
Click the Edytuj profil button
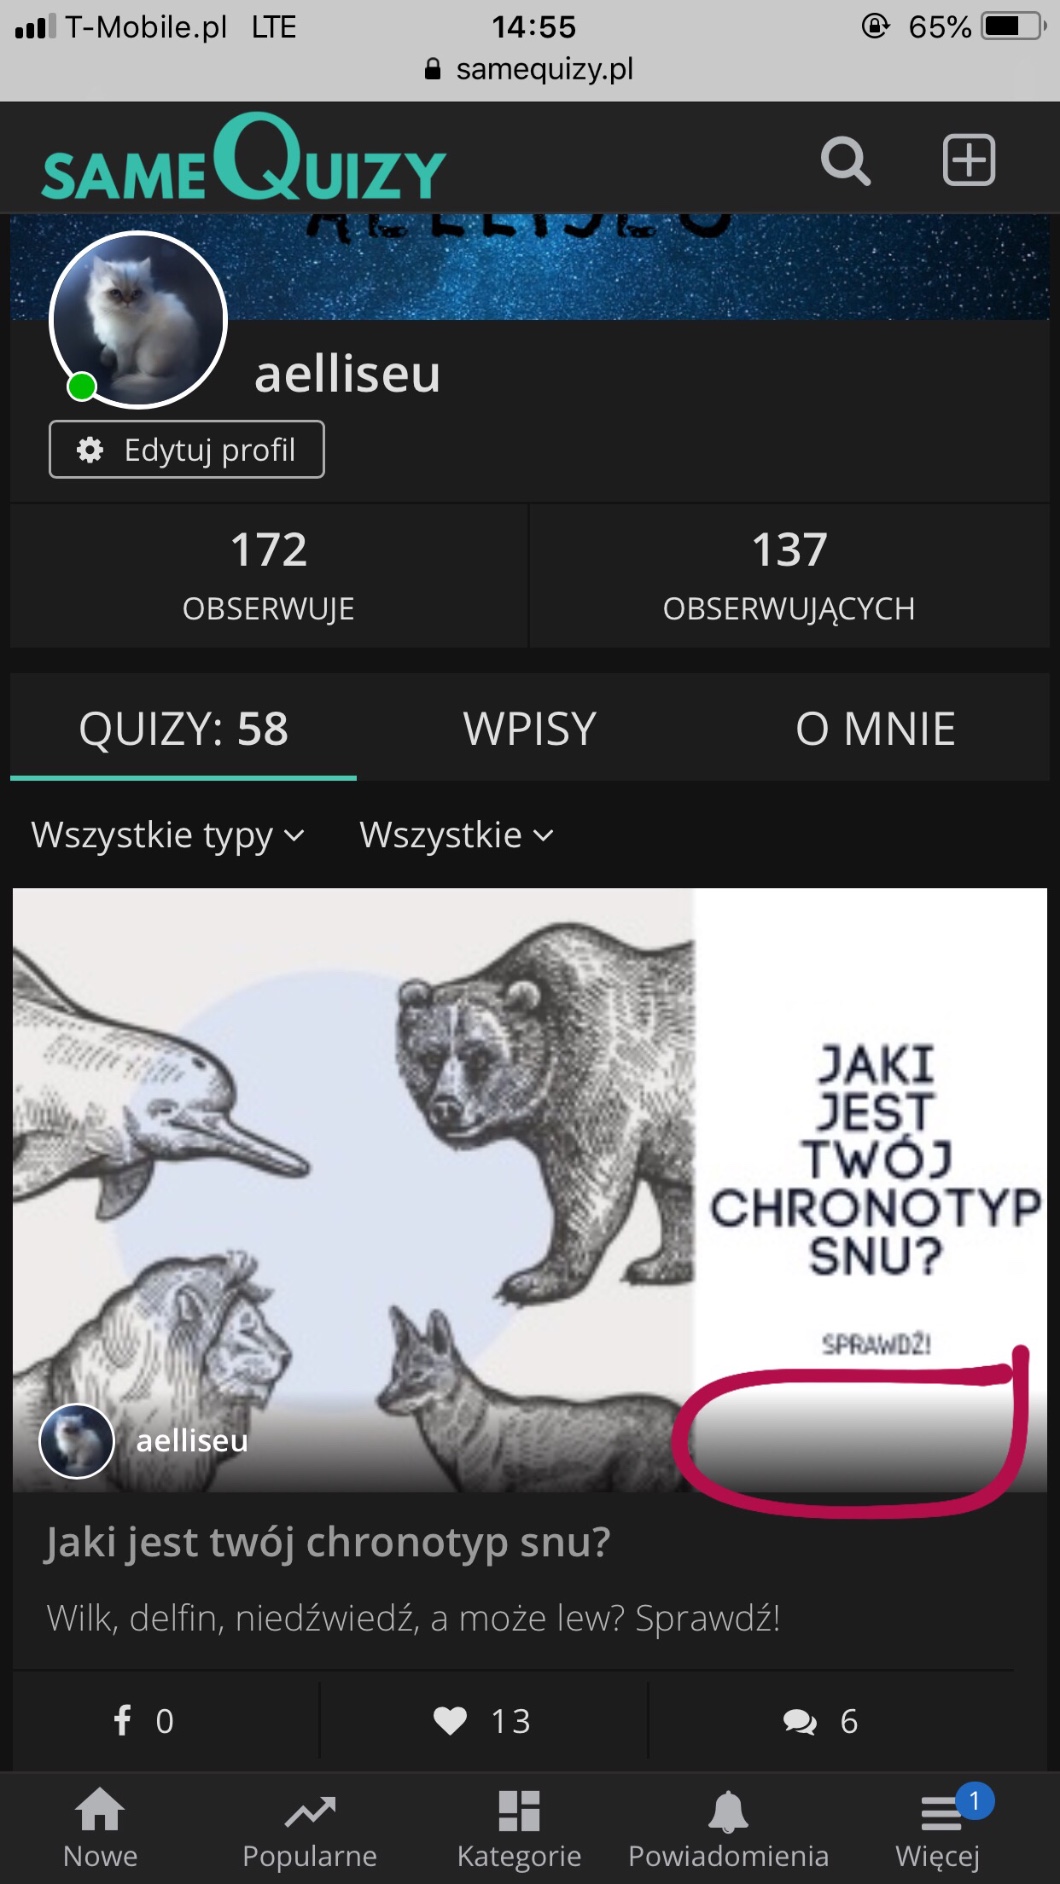pyautogui.click(x=187, y=450)
